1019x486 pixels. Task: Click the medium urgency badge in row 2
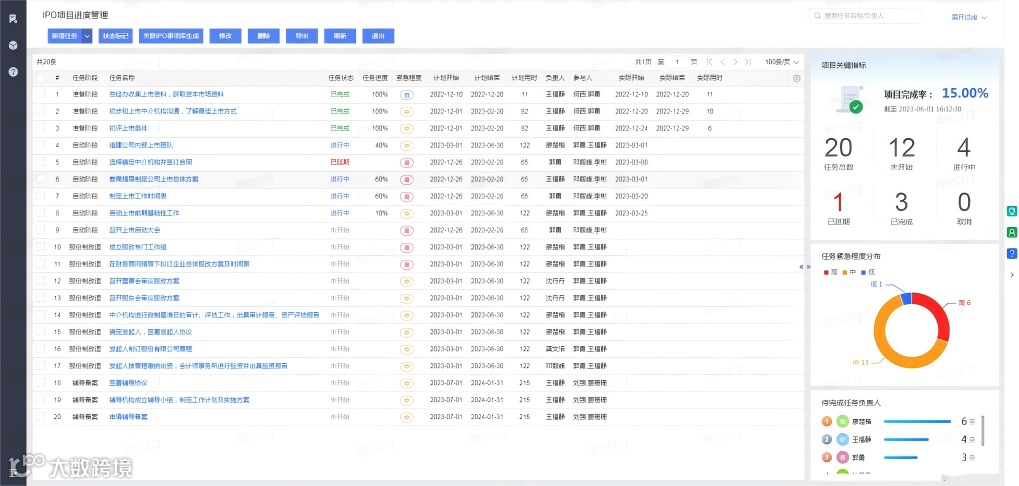407,112
